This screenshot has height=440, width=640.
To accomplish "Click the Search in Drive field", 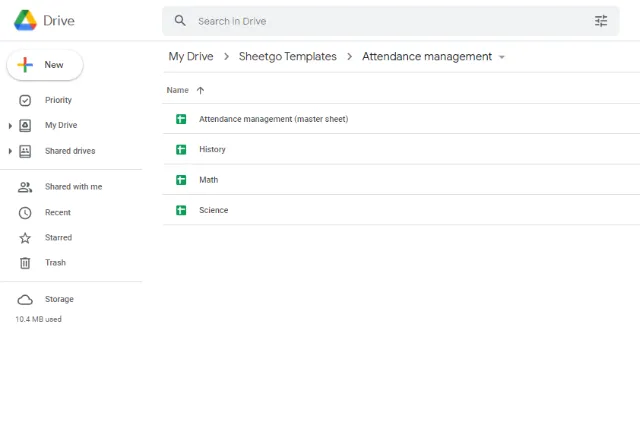I will [x=391, y=21].
